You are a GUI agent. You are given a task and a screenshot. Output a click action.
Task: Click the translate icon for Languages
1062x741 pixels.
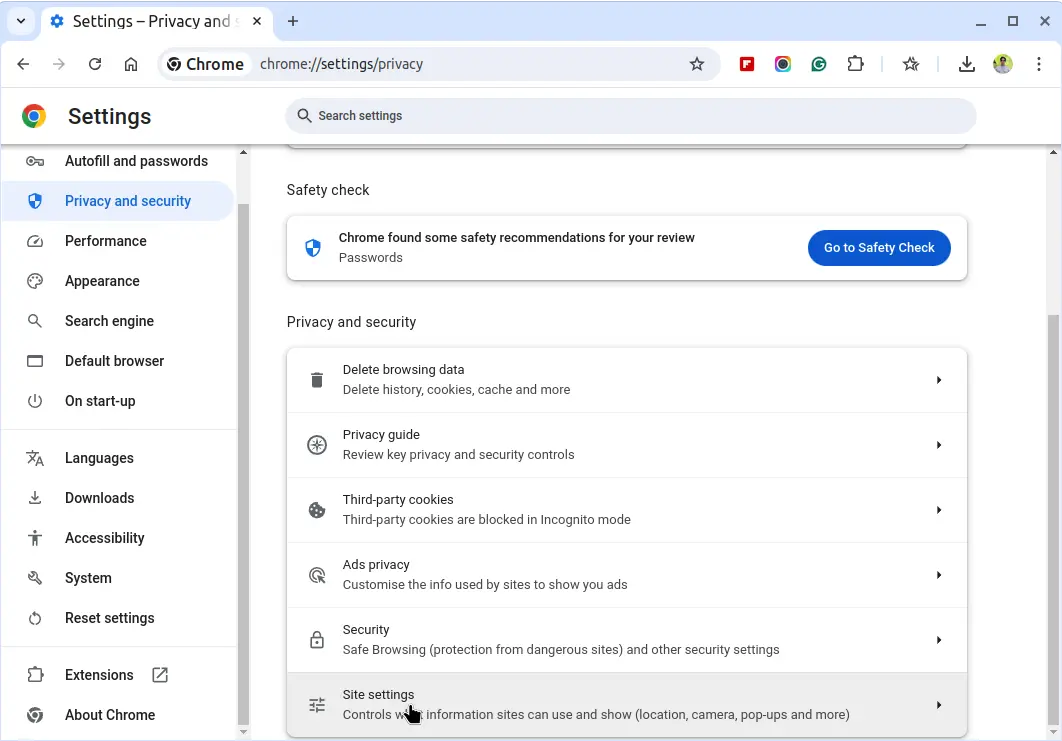(x=35, y=458)
